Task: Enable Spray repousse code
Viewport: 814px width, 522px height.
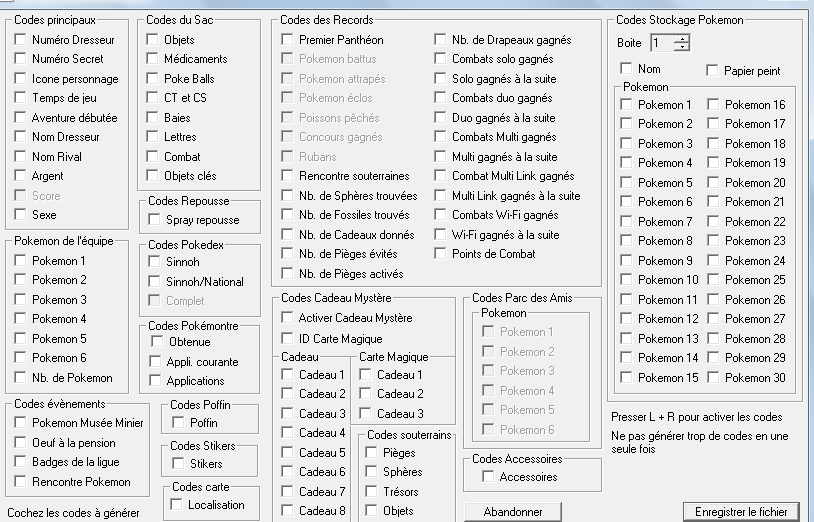Action: 154,220
